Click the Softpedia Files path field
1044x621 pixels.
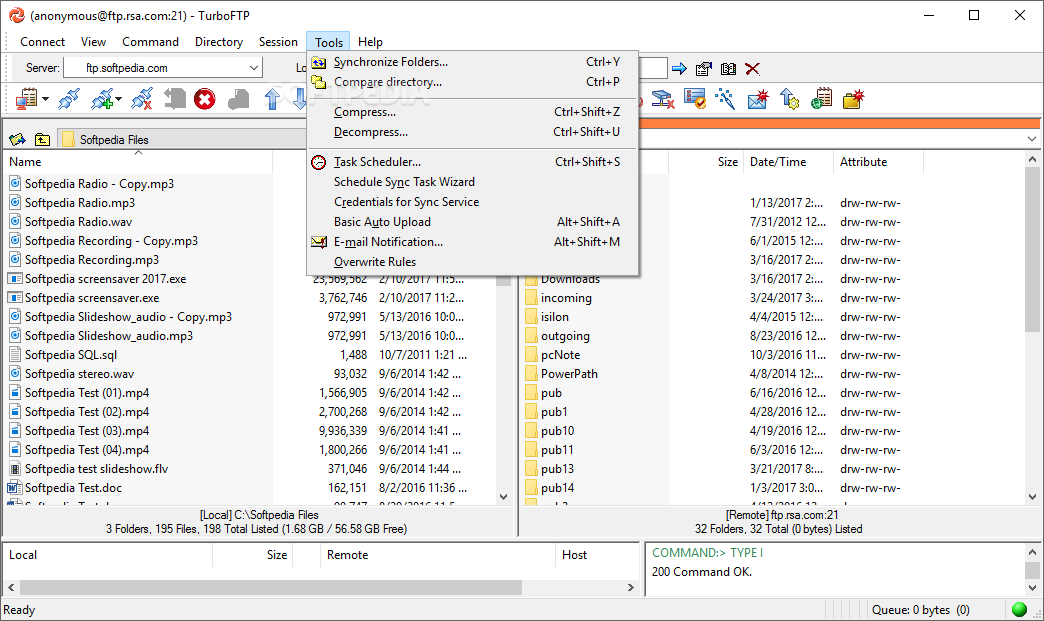pyautogui.click(x=182, y=139)
